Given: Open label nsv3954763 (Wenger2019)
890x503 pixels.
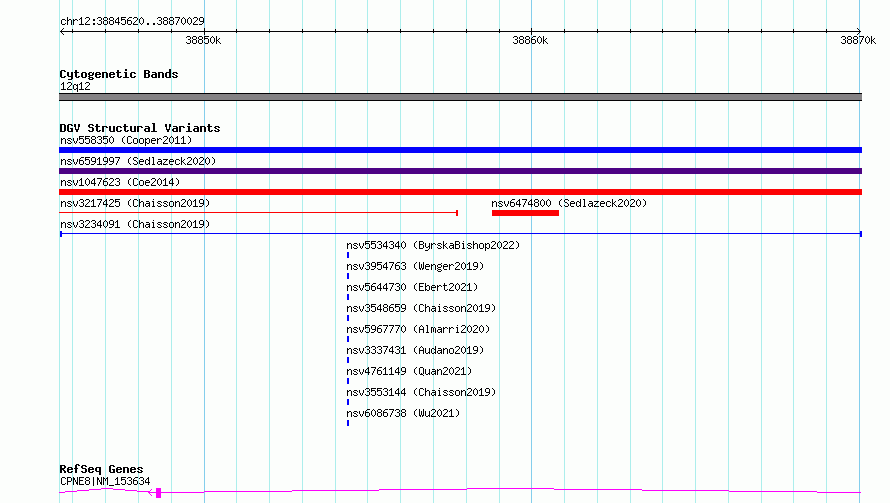Looking at the screenshot, I should pos(415,266).
